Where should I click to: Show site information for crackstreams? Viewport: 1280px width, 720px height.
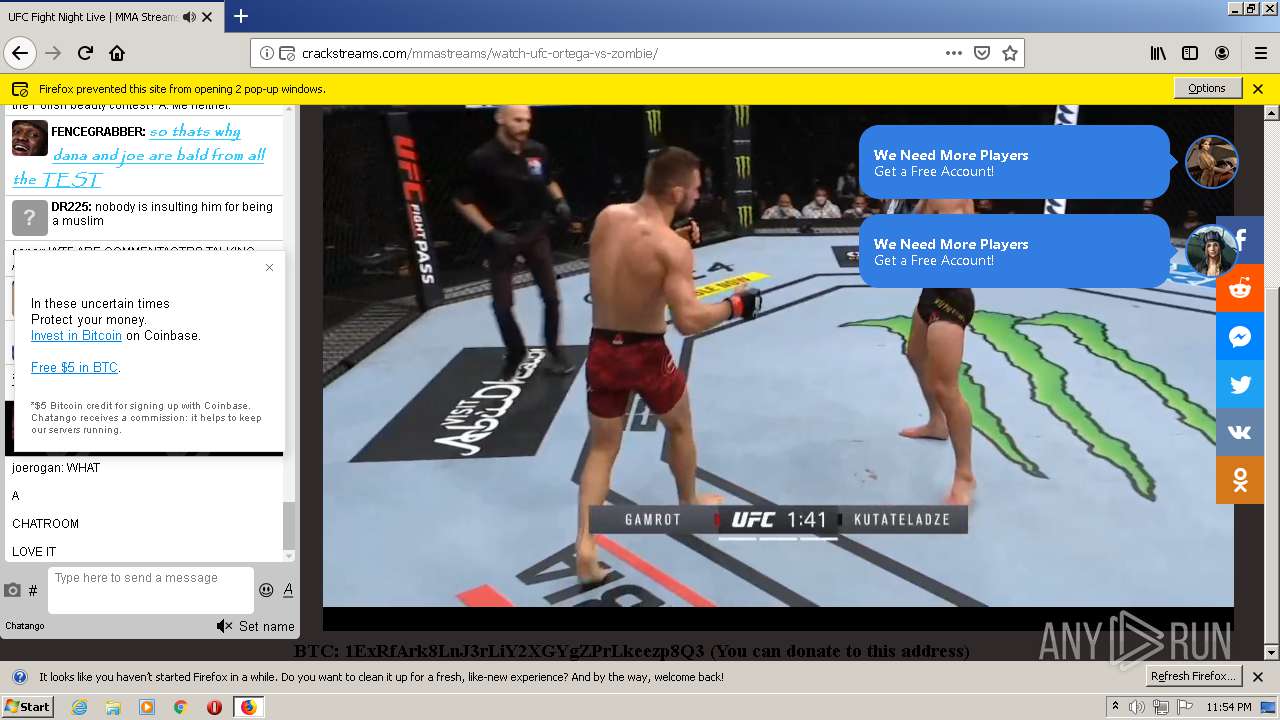tap(267, 53)
